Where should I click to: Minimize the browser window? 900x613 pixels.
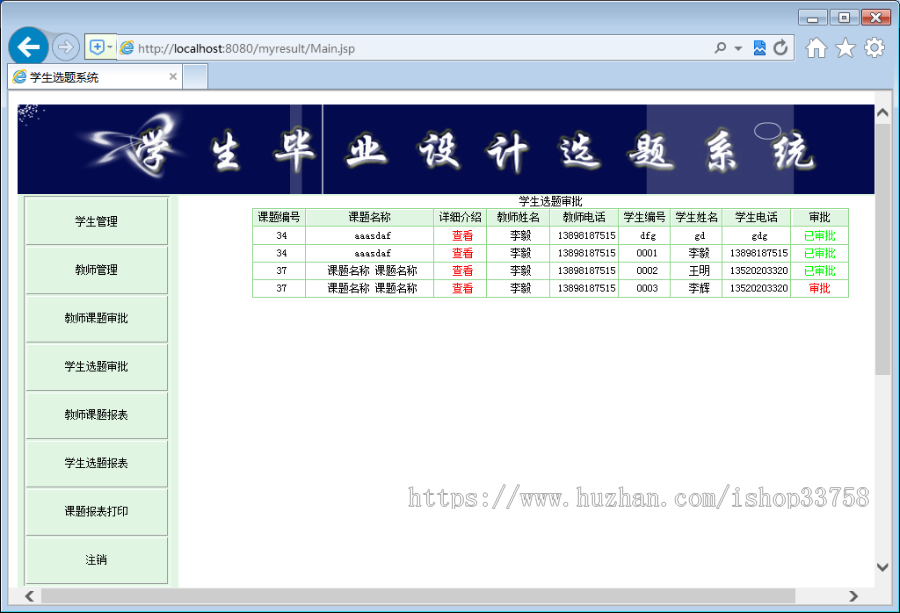point(812,18)
